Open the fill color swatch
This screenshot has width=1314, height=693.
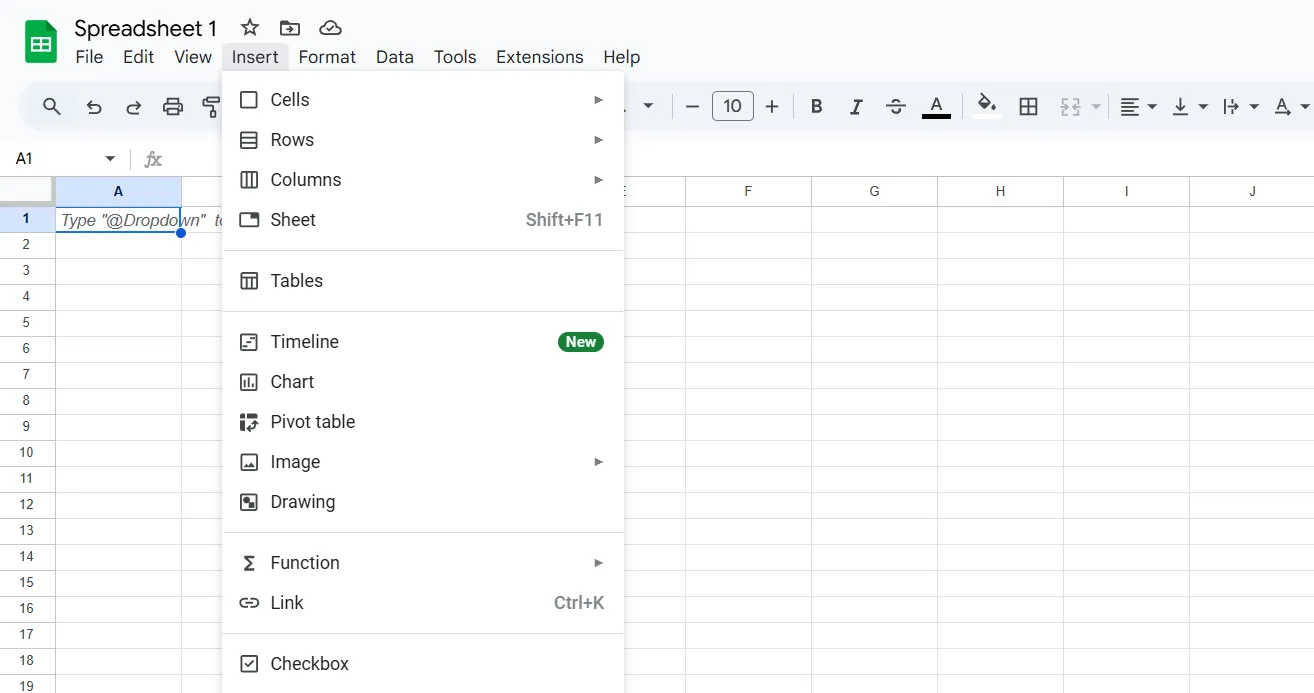click(x=987, y=106)
